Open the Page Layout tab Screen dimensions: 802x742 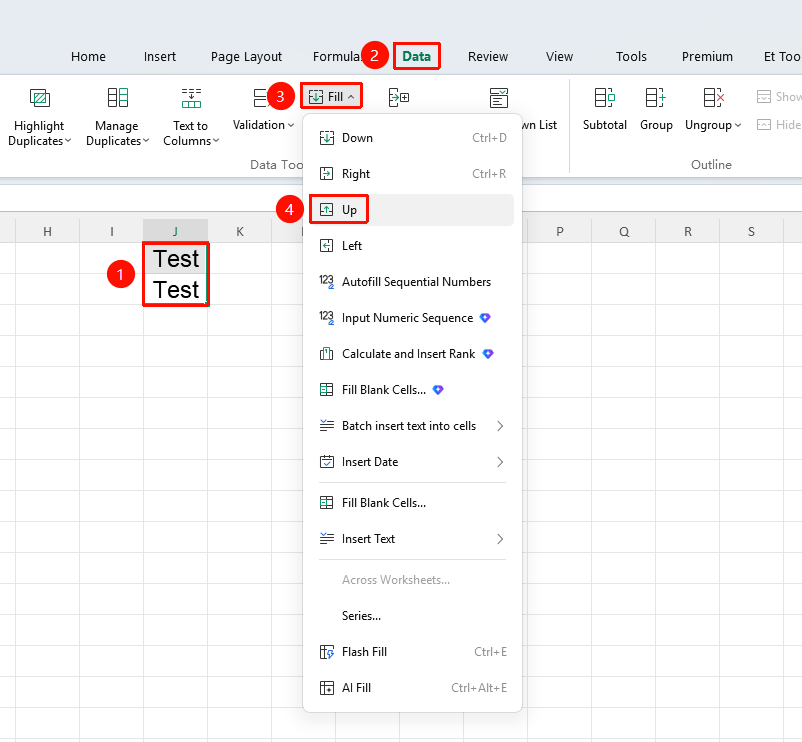click(x=247, y=57)
